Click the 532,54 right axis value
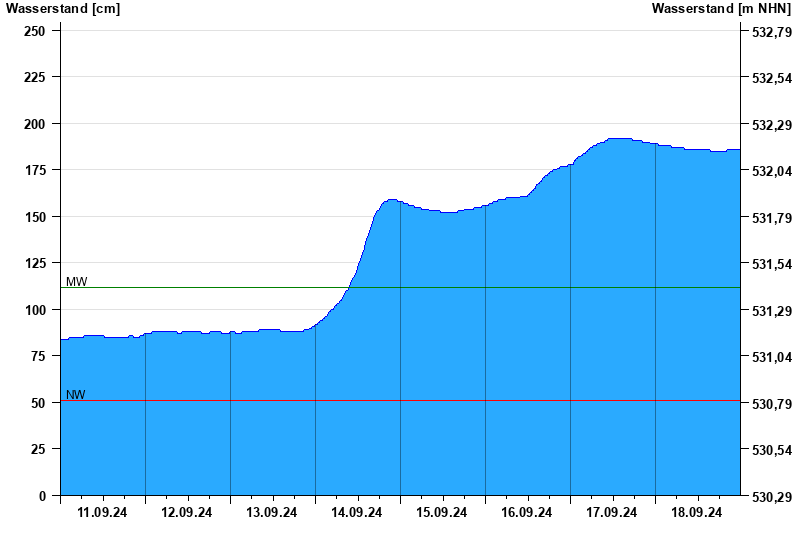 pyautogui.click(x=772, y=78)
